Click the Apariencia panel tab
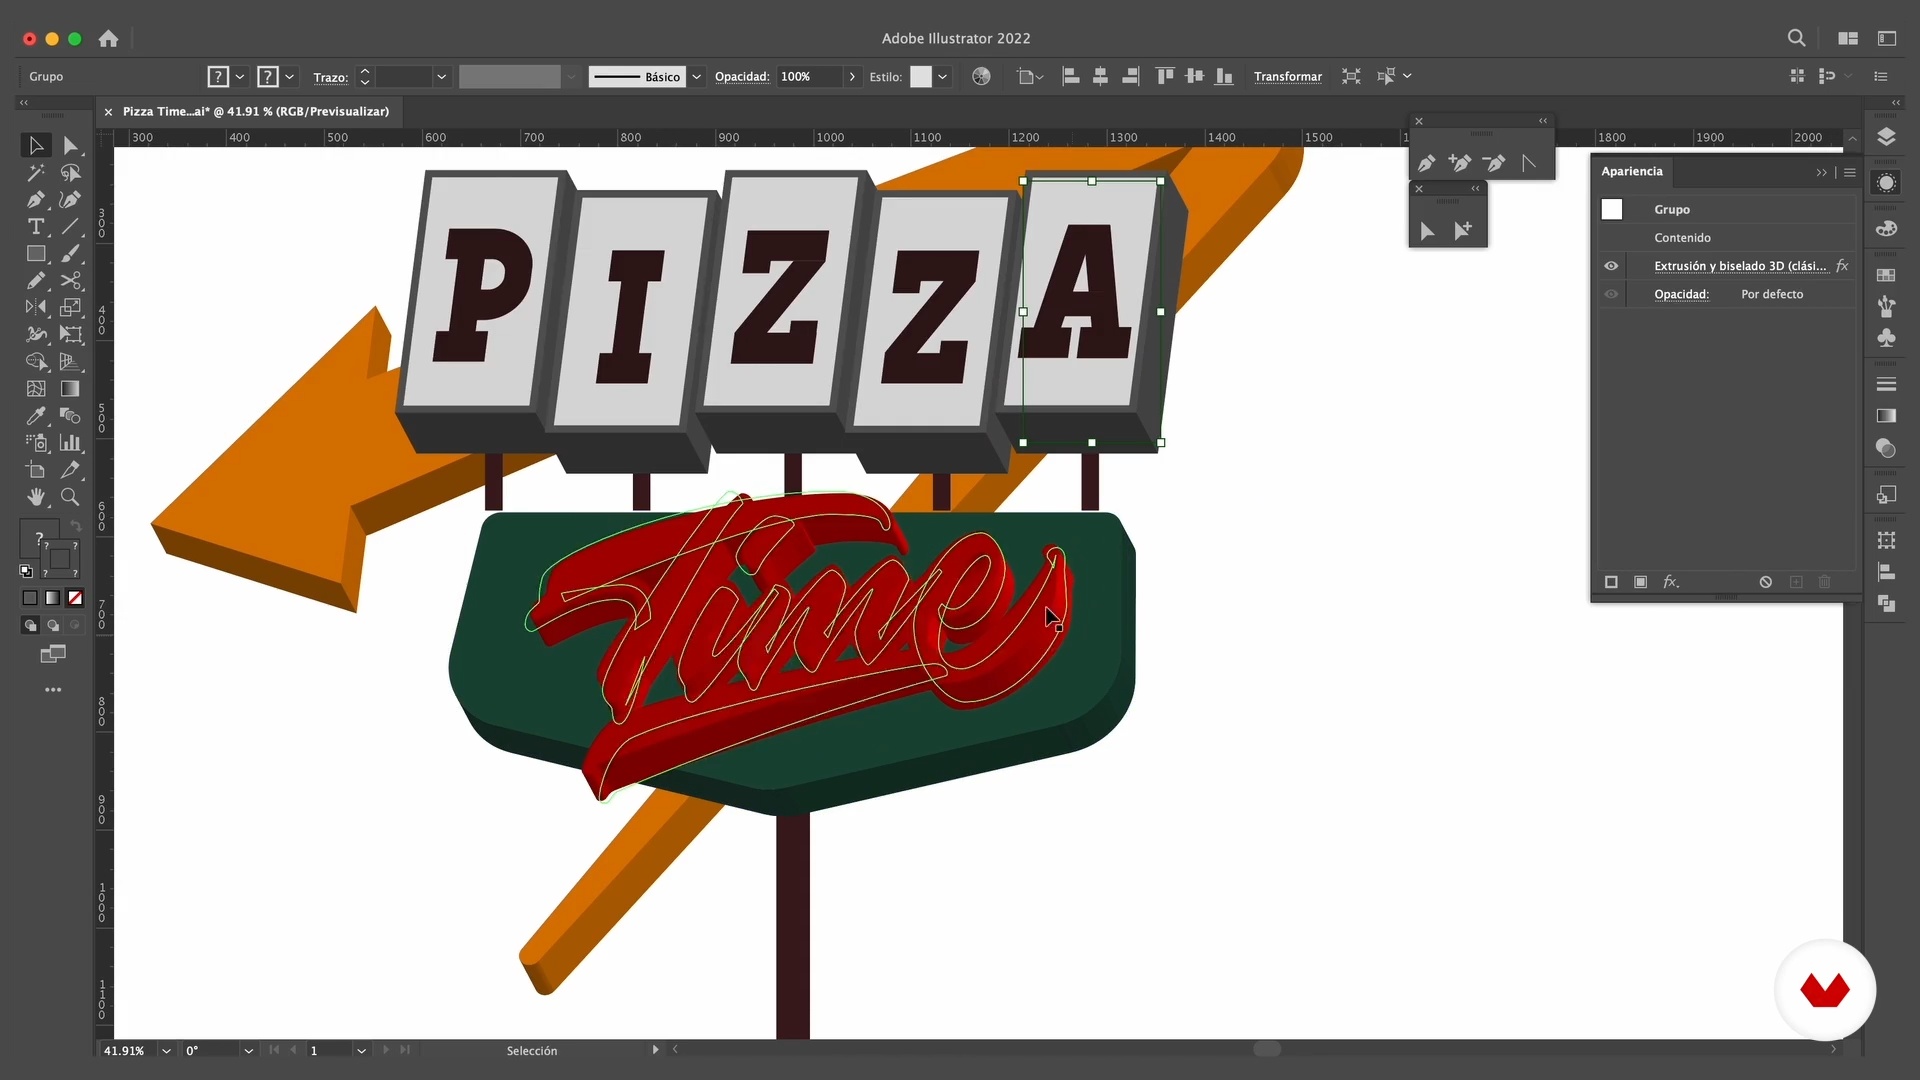The image size is (1920, 1080). click(x=1632, y=172)
